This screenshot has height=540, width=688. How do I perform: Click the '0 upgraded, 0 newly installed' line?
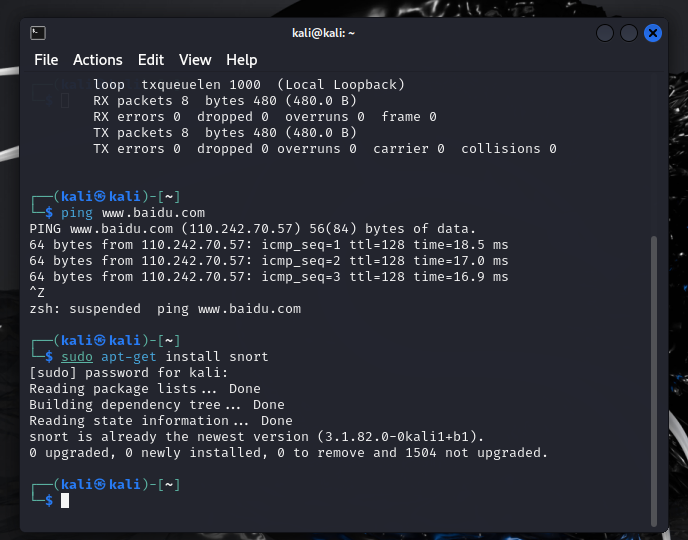tap(288, 453)
